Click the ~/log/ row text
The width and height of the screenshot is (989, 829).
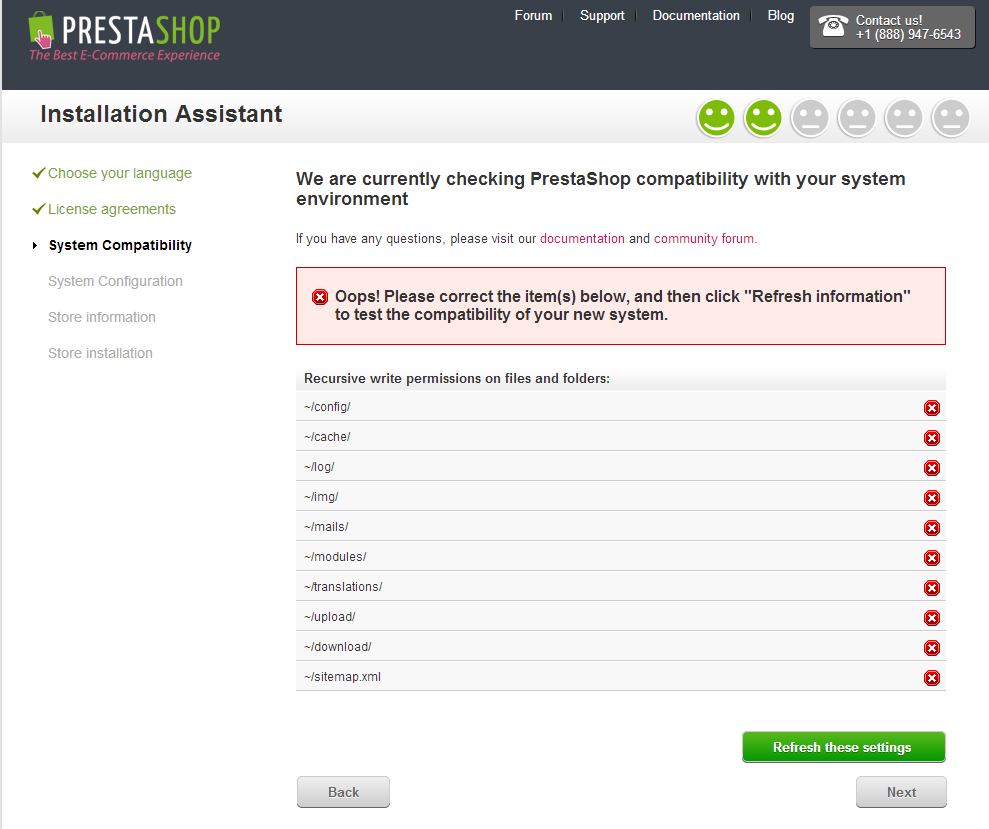319,467
